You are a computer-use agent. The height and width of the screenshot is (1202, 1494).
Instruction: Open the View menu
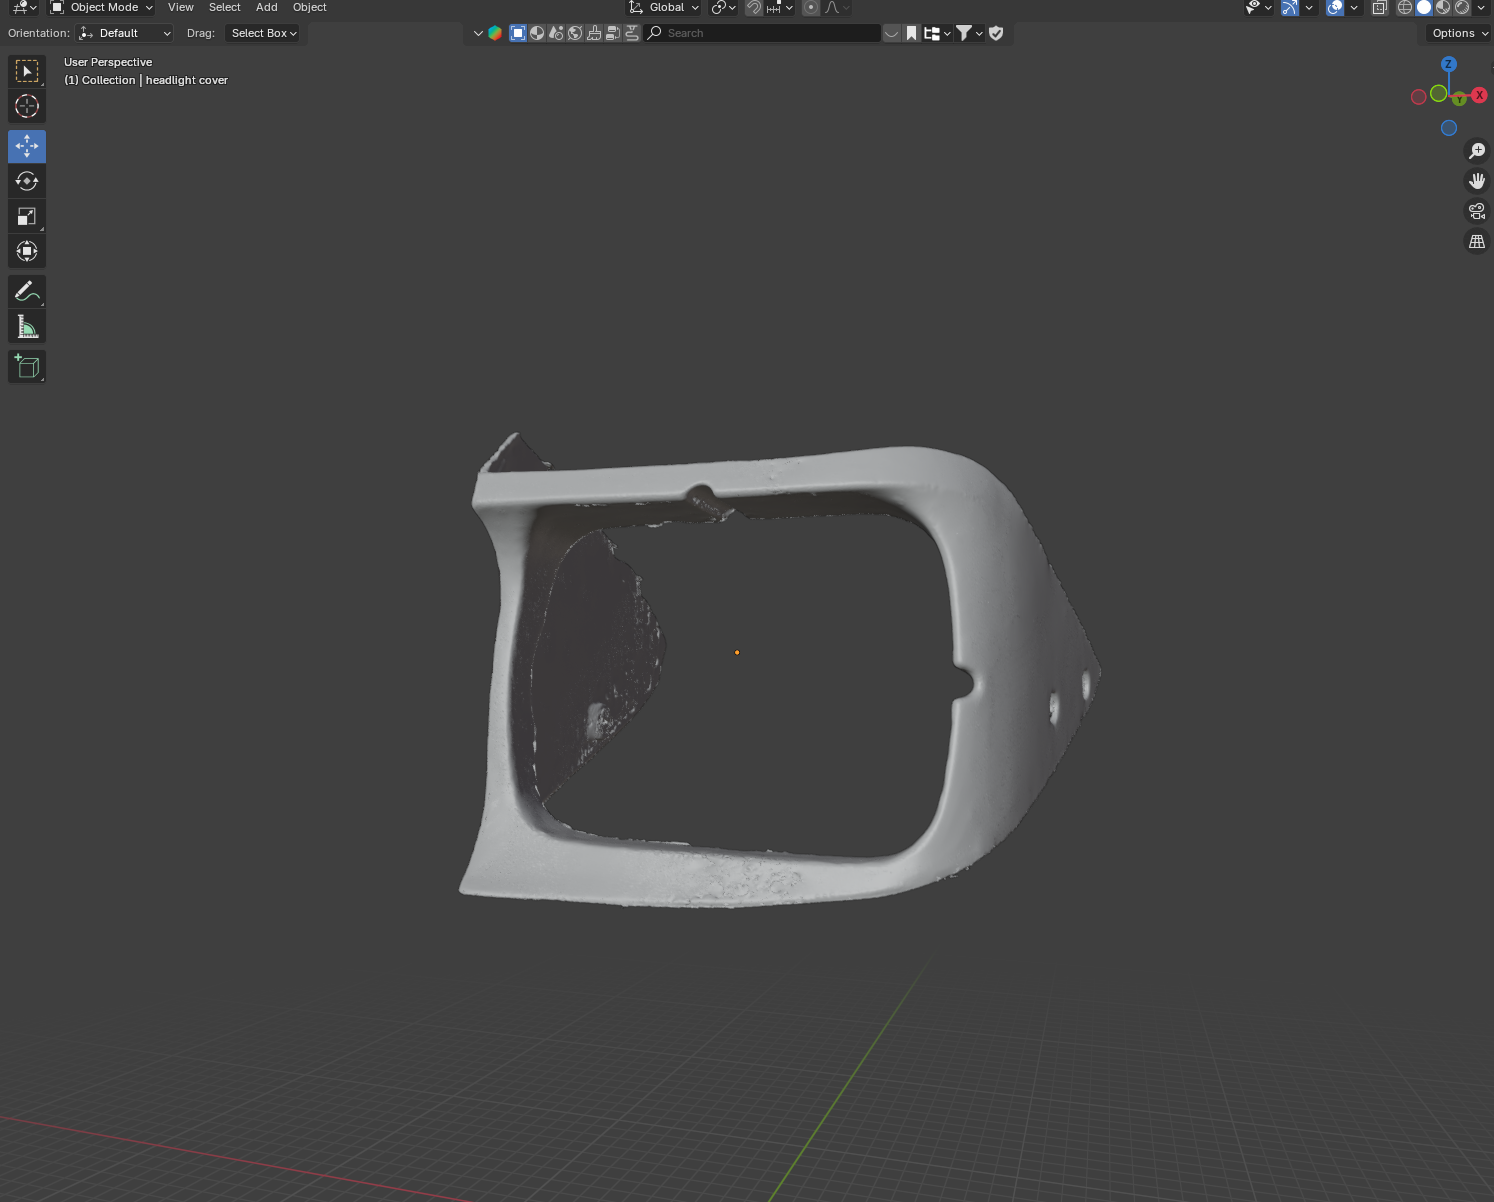(181, 8)
